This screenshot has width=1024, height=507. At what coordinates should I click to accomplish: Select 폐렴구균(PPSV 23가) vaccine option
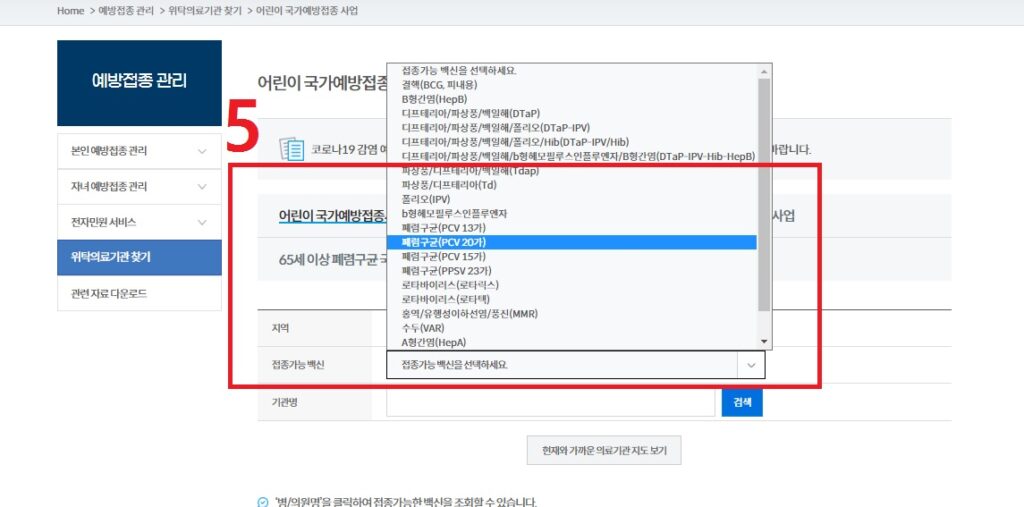[x=571, y=271]
